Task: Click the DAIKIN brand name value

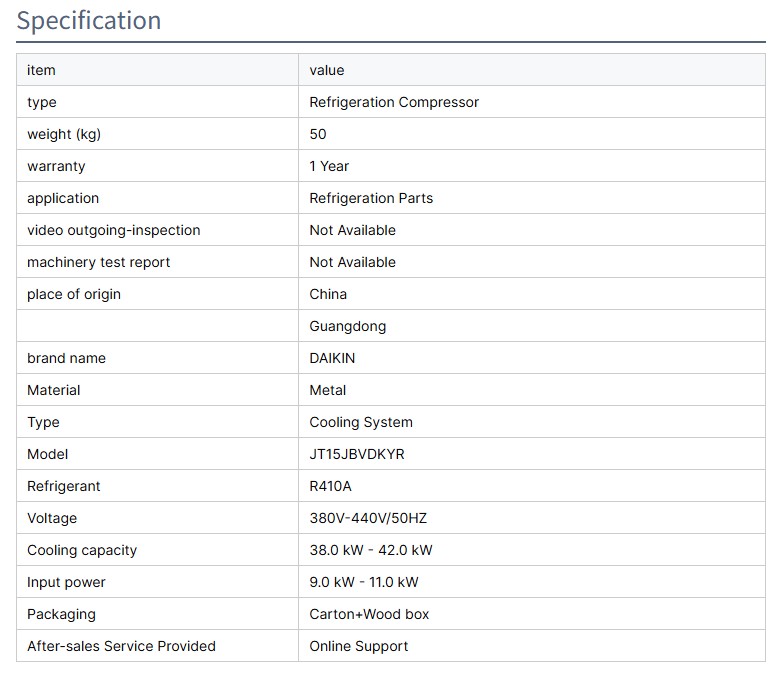Action: 332,358
